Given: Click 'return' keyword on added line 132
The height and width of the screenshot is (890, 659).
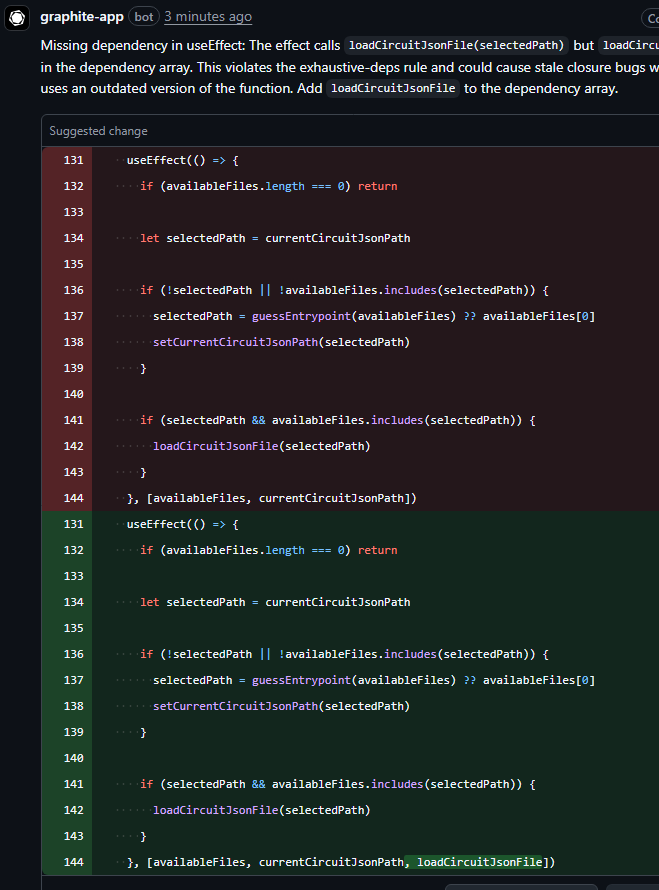Looking at the screenshot, I should [377, 551].
